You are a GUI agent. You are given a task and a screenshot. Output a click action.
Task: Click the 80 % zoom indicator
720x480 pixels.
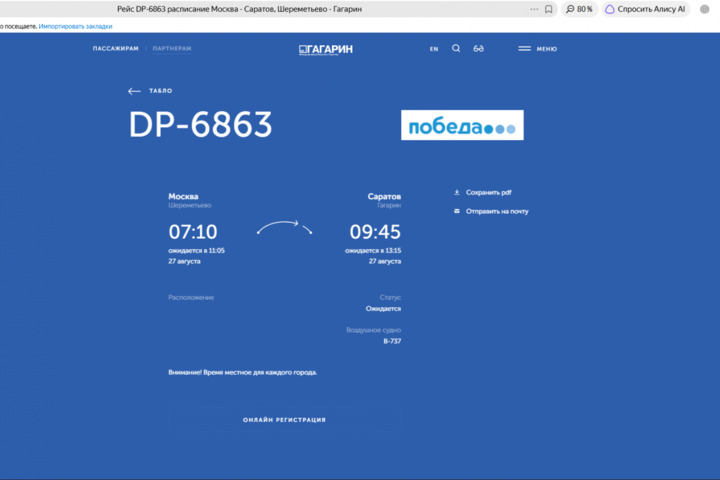point(579,9)
